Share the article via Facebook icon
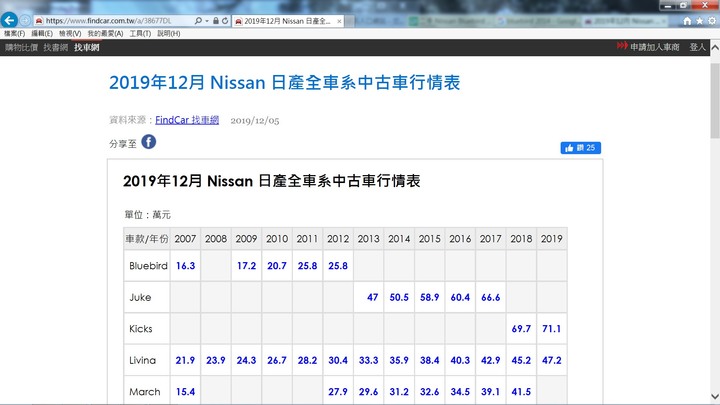 tap(148, 142)
